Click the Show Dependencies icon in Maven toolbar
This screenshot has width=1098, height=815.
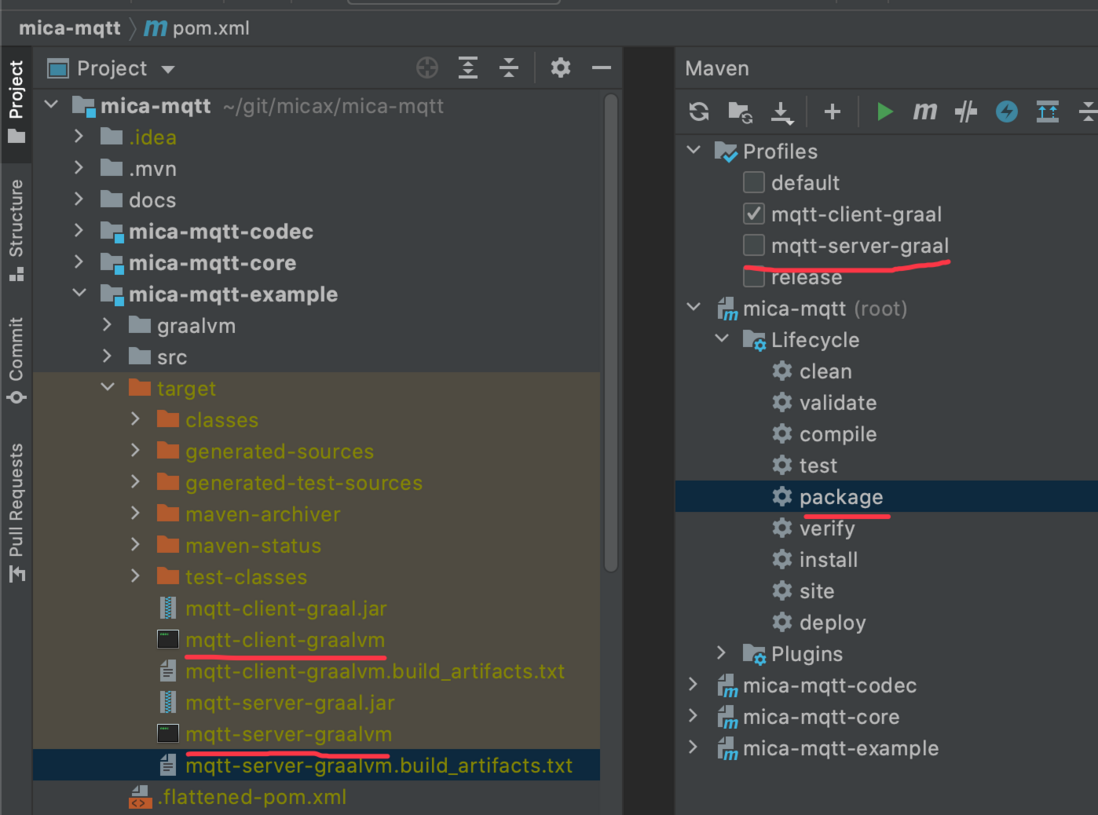coord(1048,111)
